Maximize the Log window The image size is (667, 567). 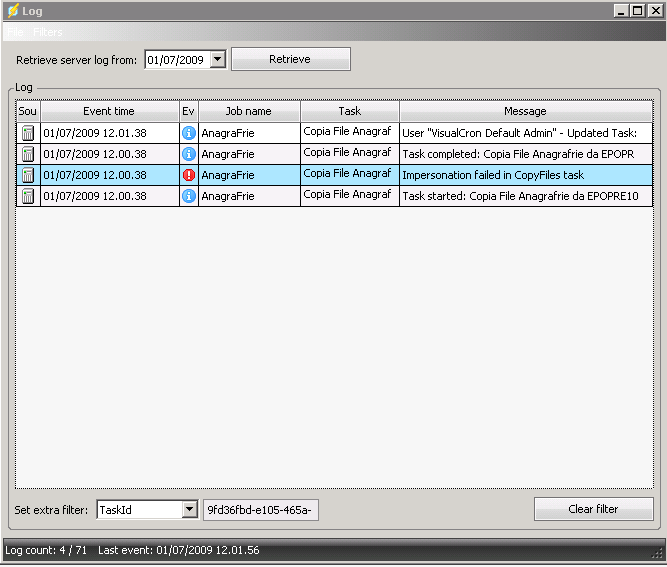coord(638,11)
